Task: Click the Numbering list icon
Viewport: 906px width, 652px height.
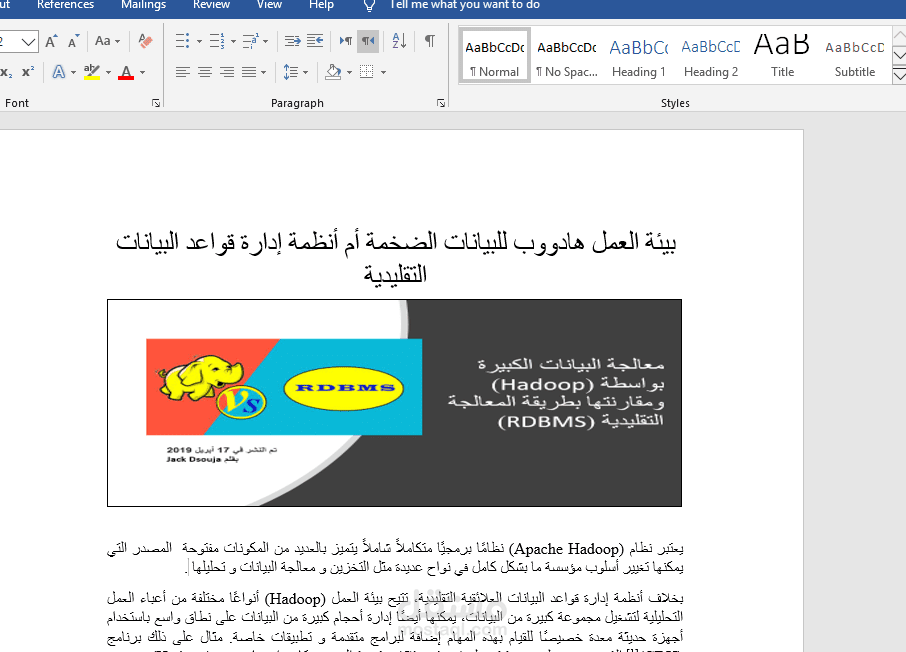Action: 217,41
